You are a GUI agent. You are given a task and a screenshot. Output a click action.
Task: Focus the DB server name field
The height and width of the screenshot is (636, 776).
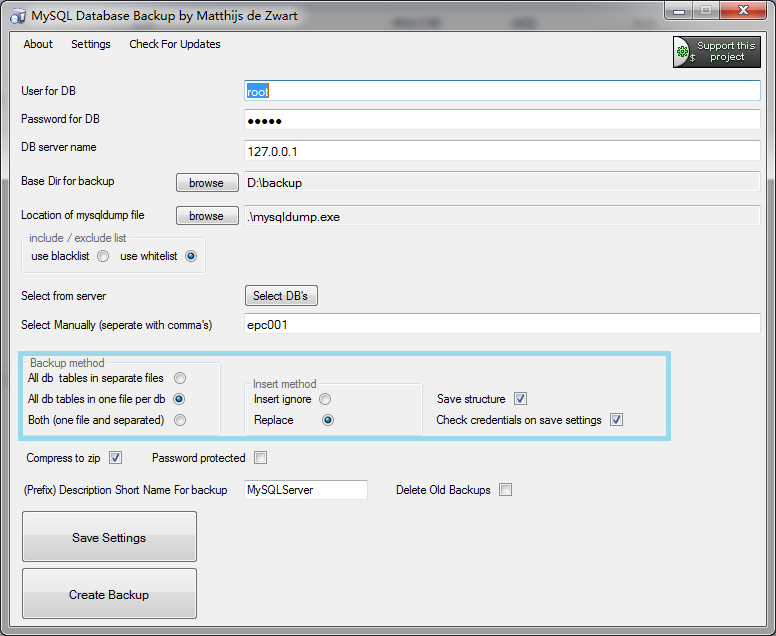pos(502,151)
